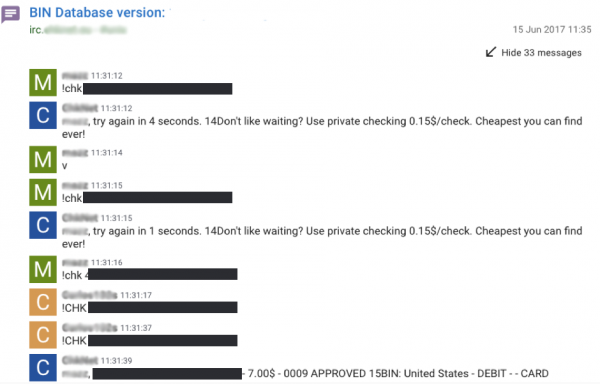Click blue C avatar at 11:31:39
This screenshot has width=600, height=384.
click(x=43, y=368)
